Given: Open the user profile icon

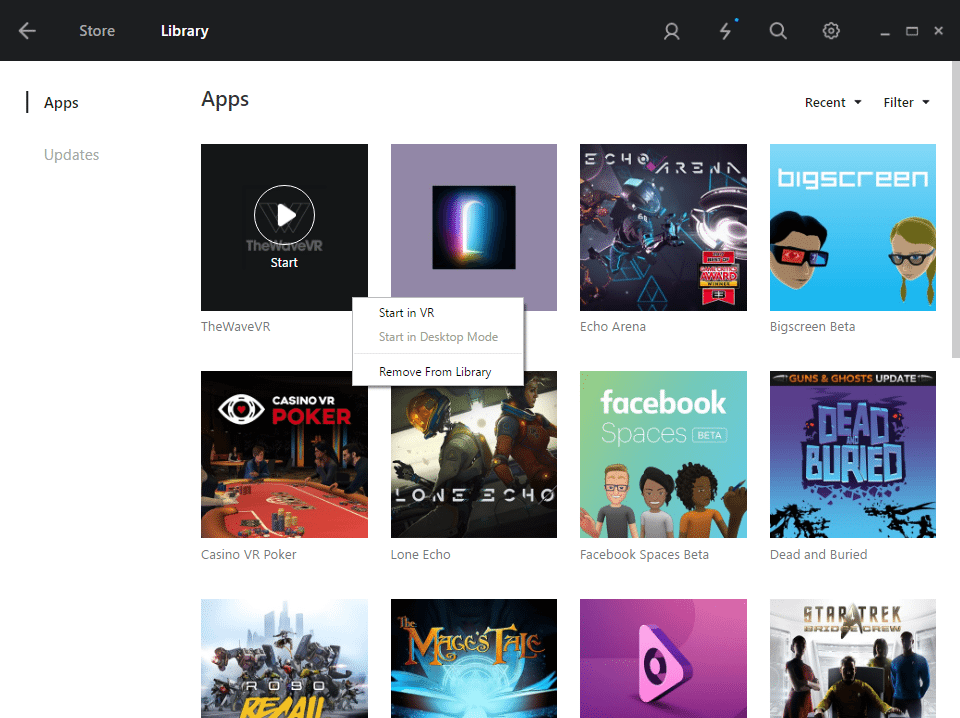Looking at the screenshot, I should coord(672,31).
